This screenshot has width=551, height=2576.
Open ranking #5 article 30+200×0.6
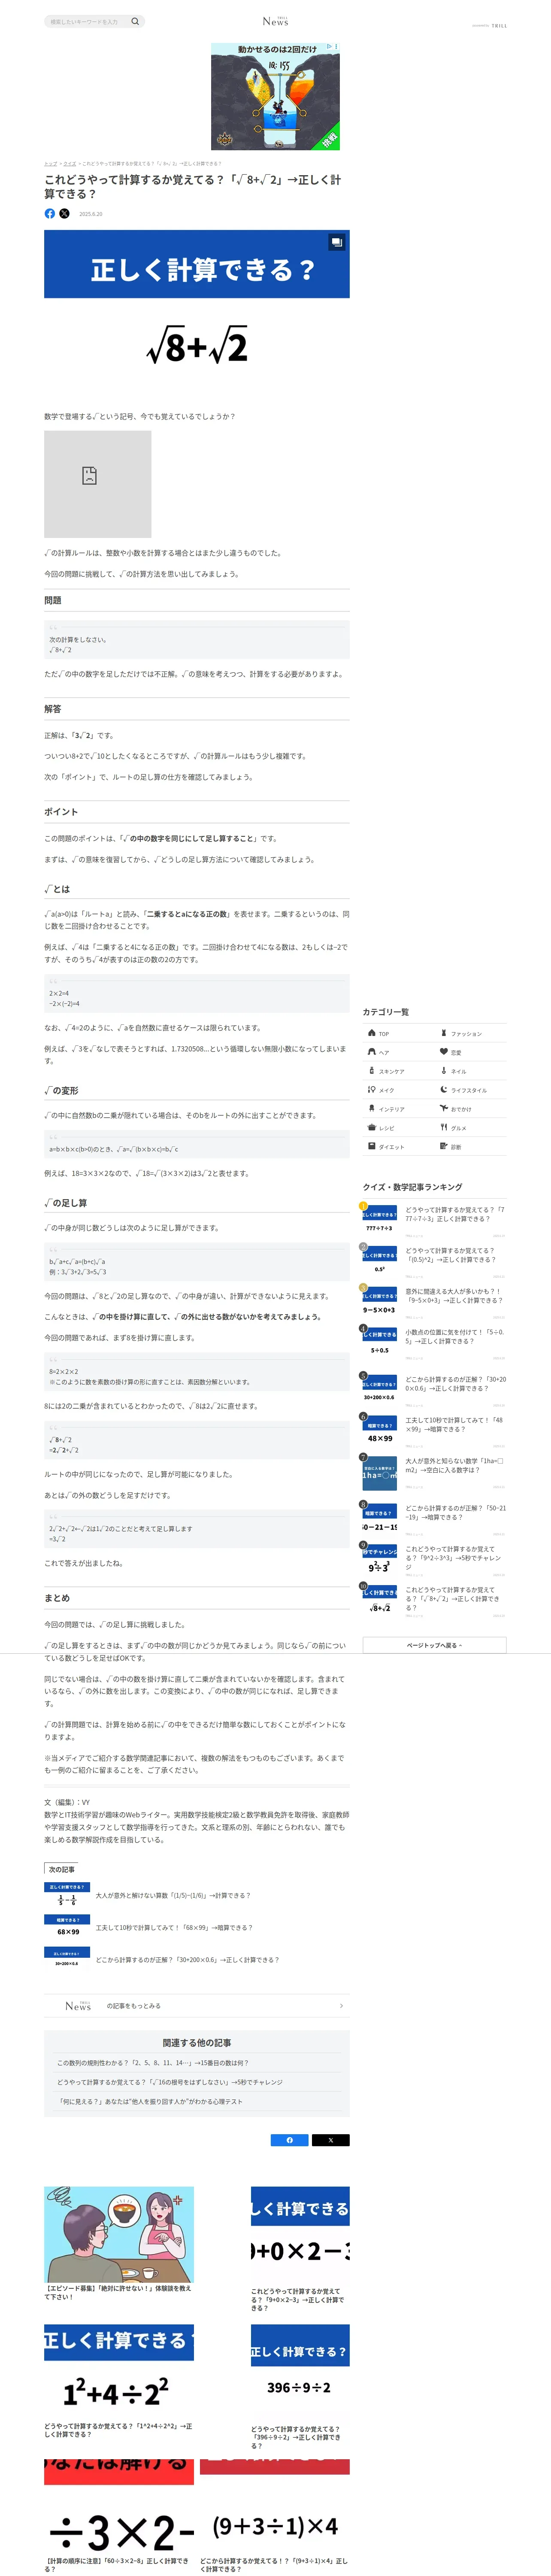point(434,1391)
